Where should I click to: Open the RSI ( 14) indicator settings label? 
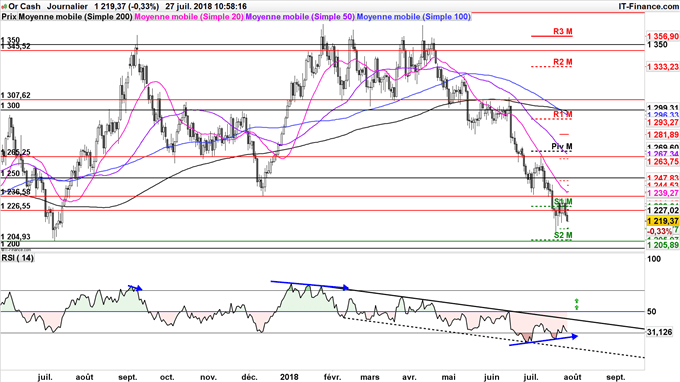18,258
